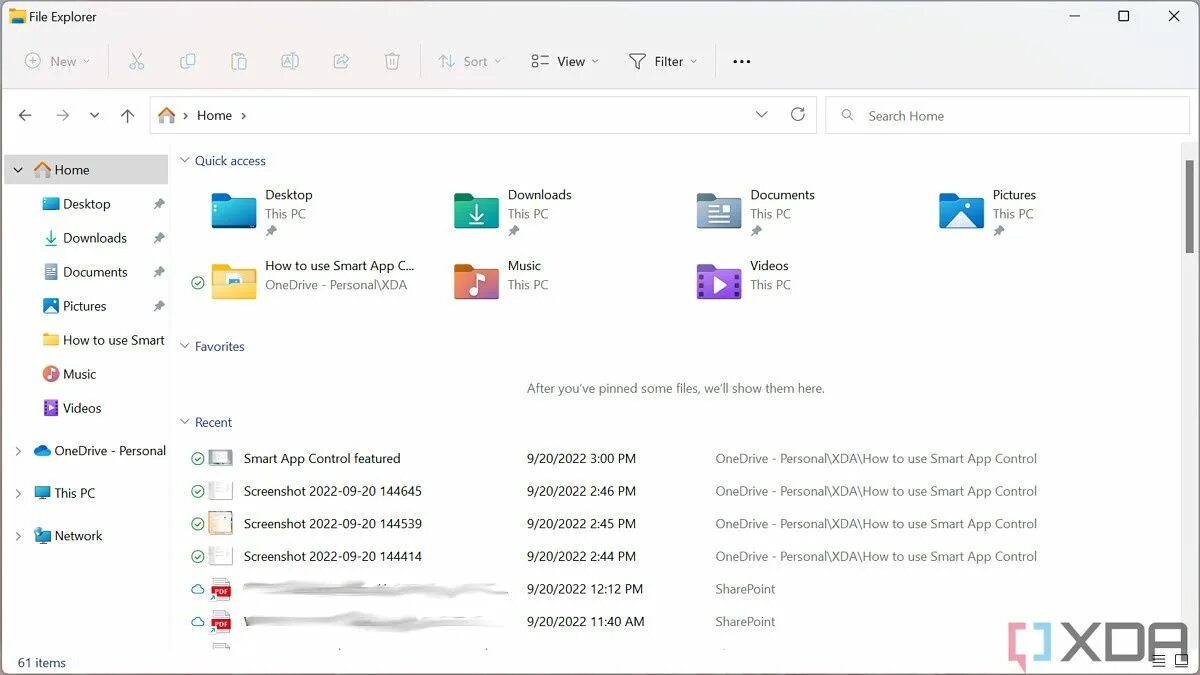This screenshot has height=675, width=1200.
Task: Switch to details view icon in status bar
Action: 1158,662
